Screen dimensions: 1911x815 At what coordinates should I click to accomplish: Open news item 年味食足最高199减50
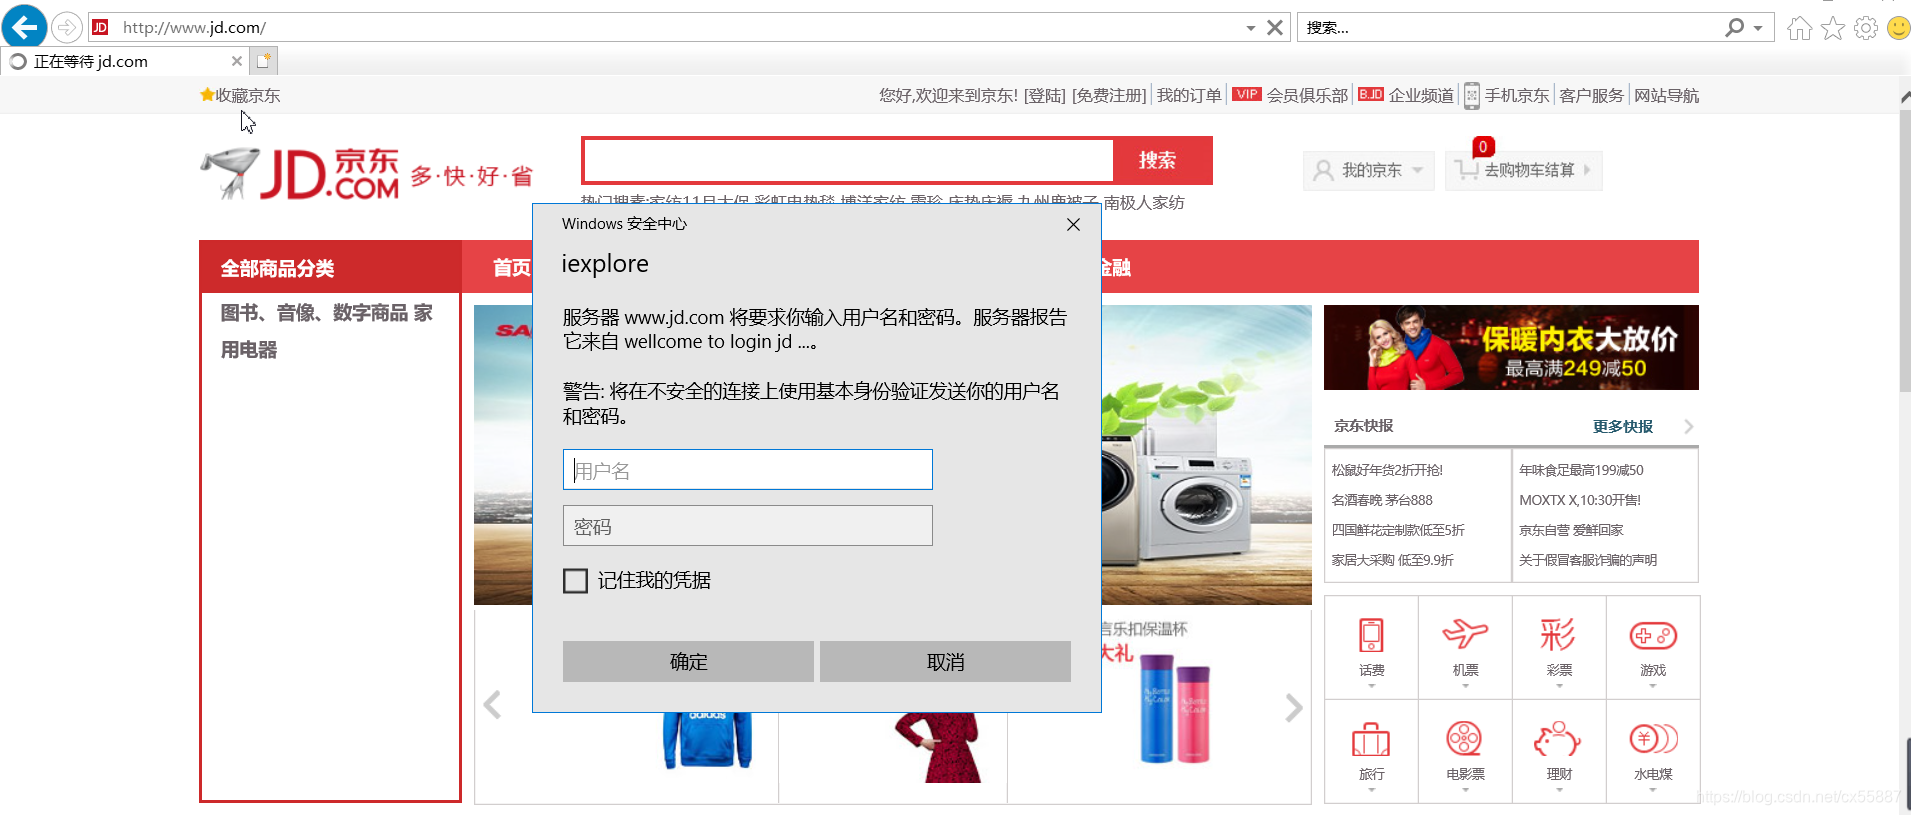point(1581,470)
